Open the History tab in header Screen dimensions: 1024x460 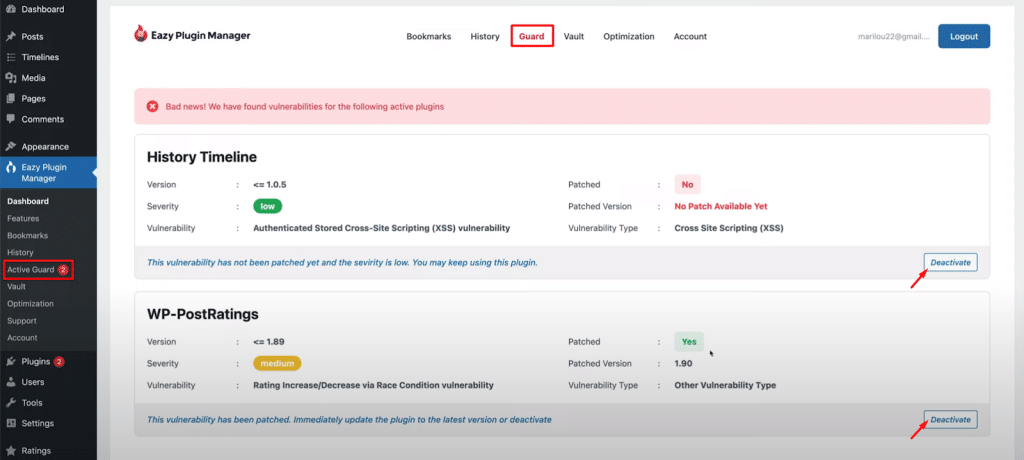485,37
